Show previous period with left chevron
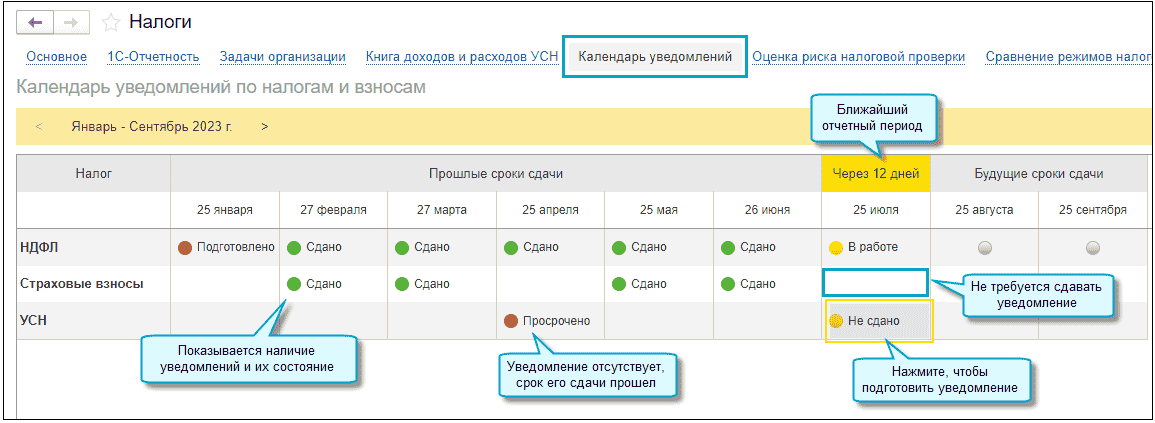The image size is (1155, 423). coord(39,127)
